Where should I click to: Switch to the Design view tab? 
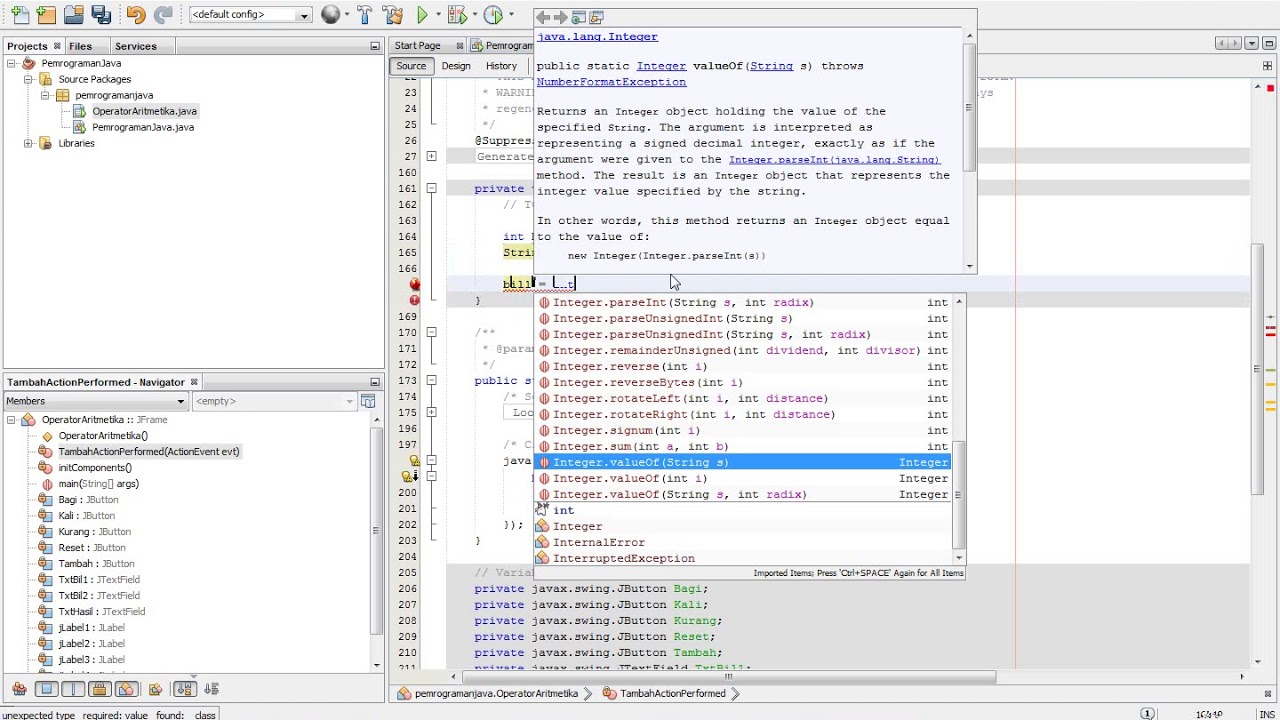coord(456,66)
